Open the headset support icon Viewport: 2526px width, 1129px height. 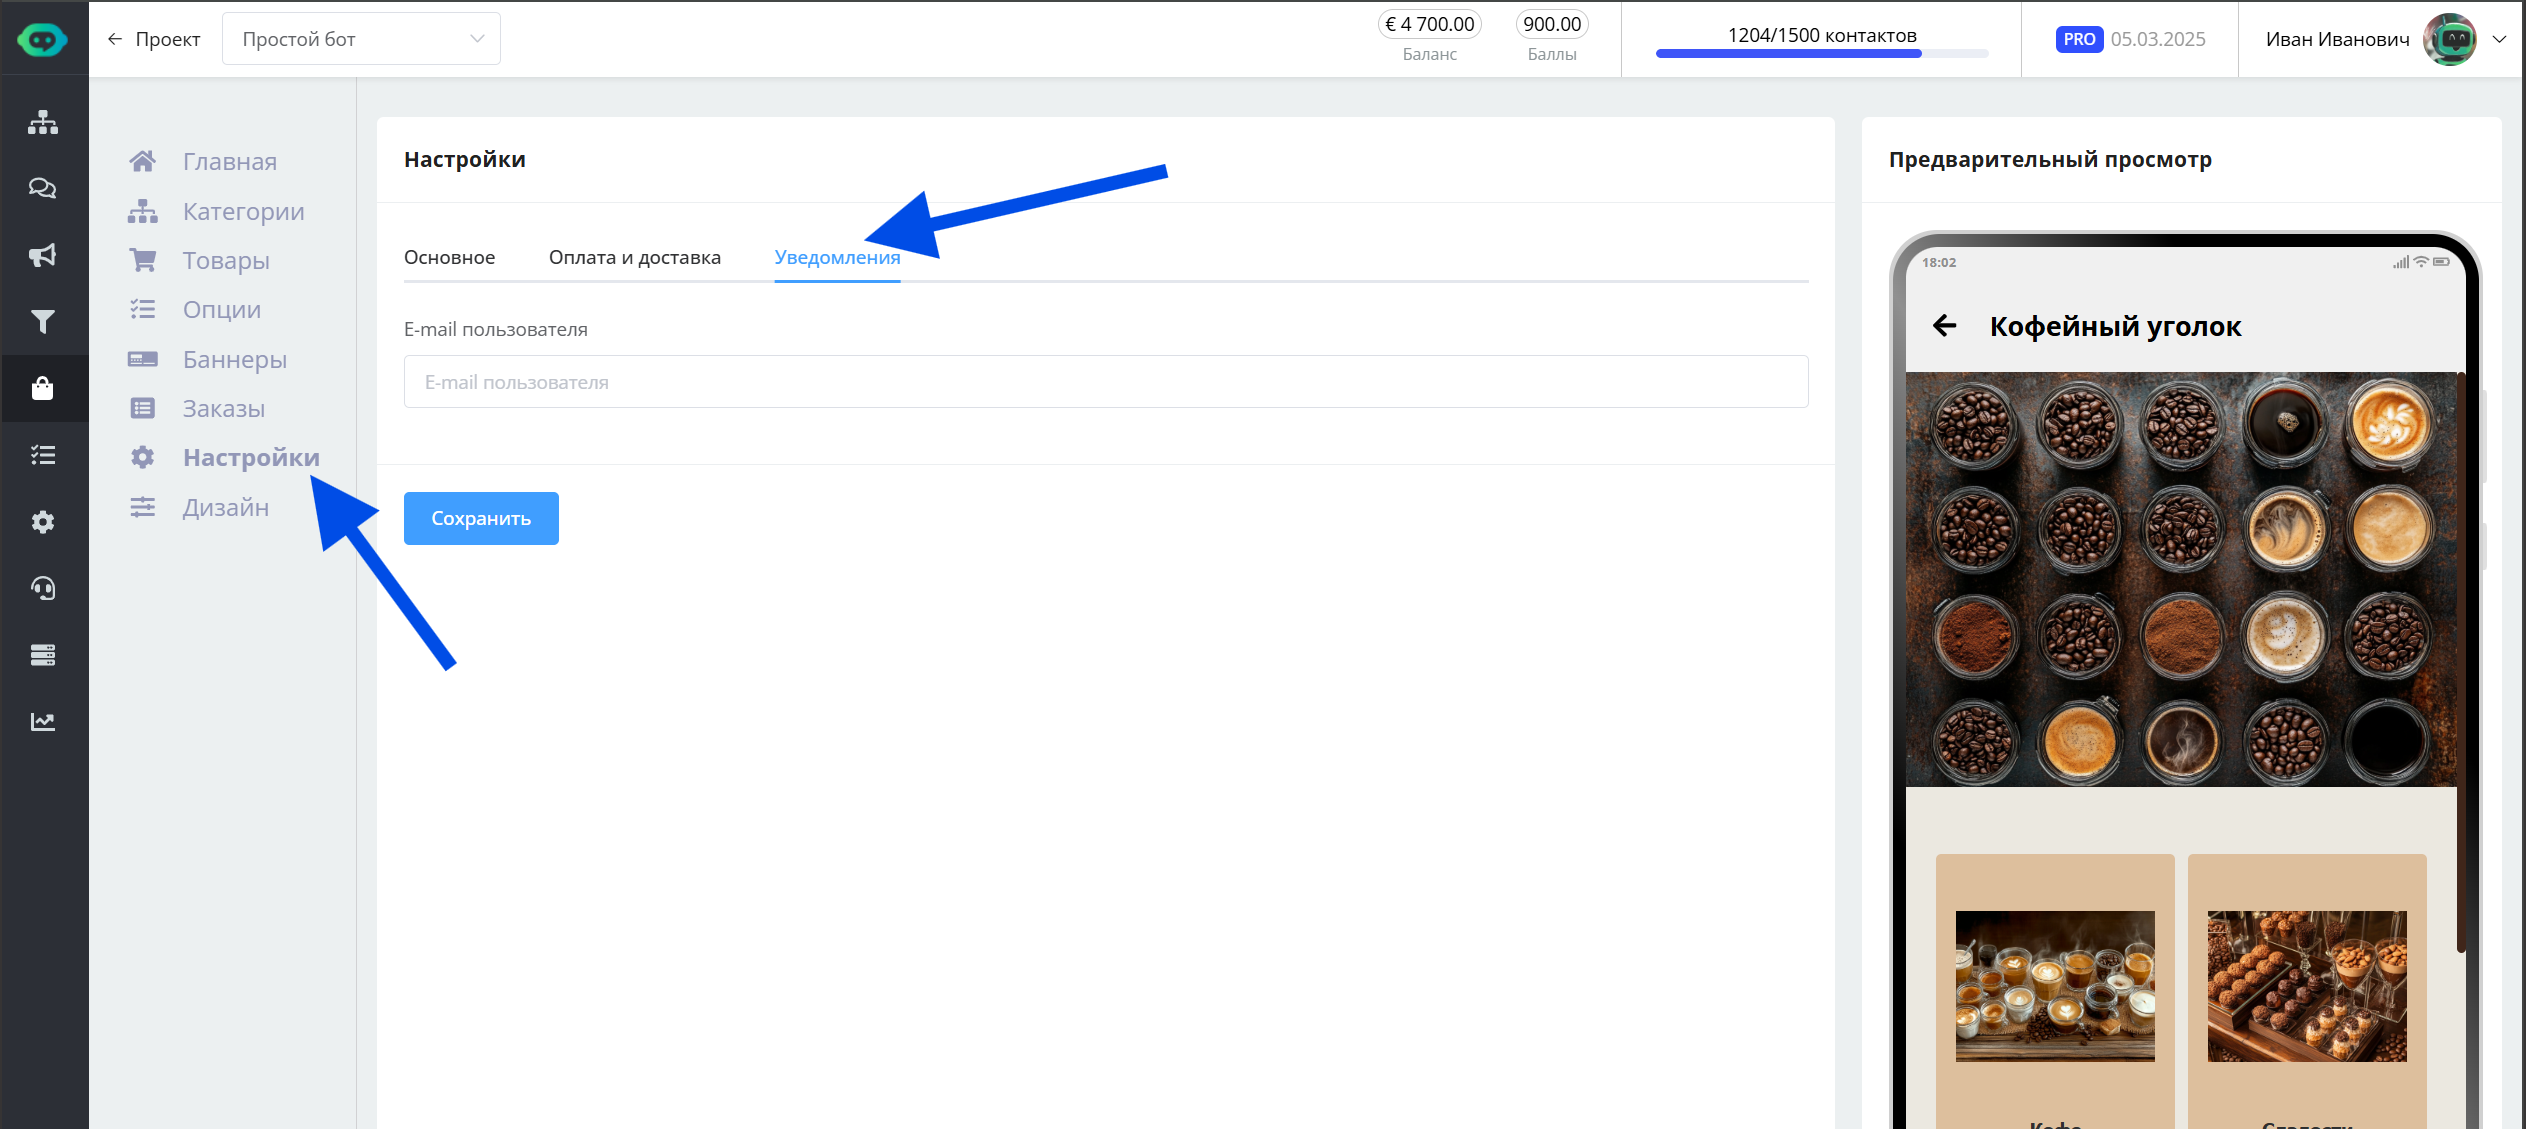pos(42,588)
